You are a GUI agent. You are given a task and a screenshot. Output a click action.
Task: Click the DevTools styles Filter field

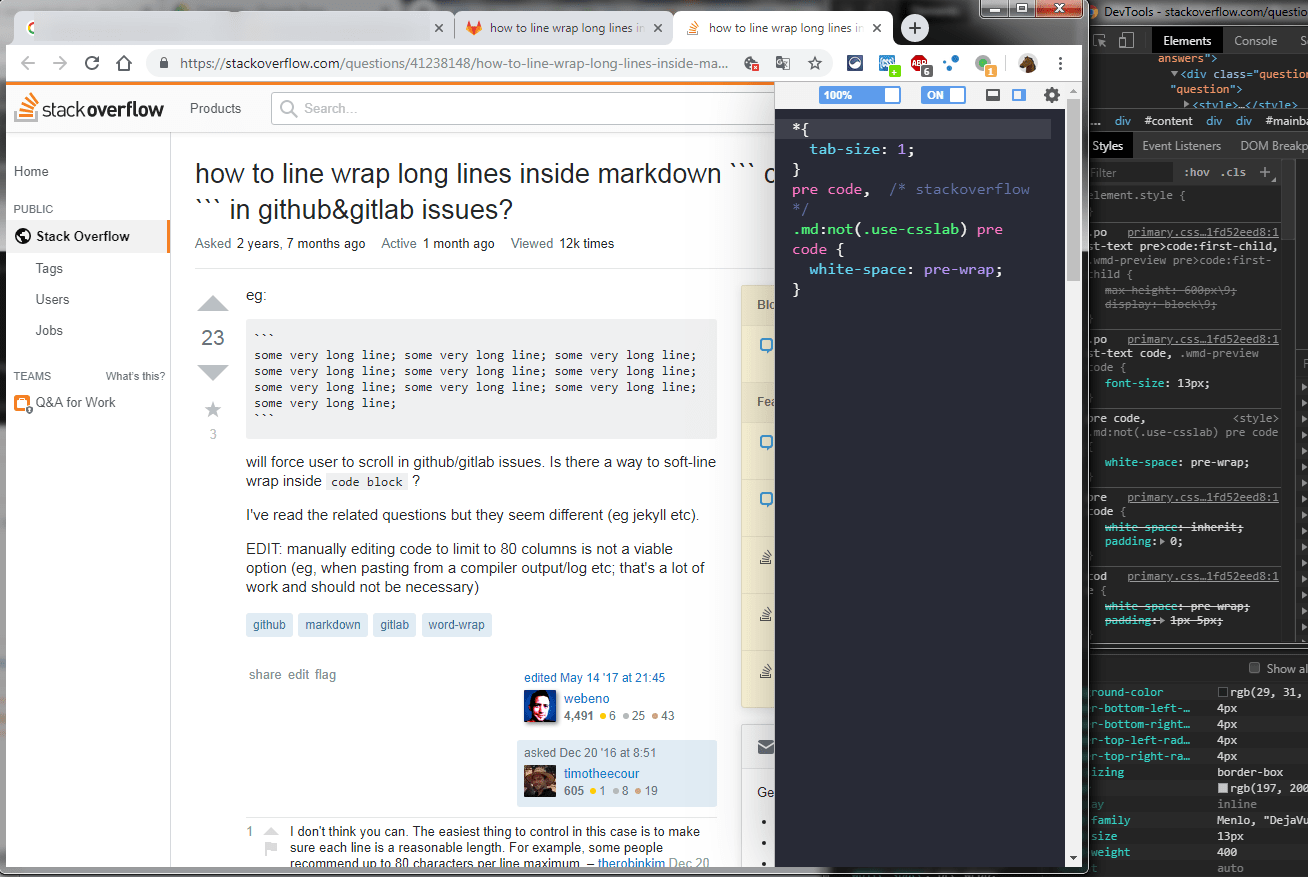pos(1130,172)
